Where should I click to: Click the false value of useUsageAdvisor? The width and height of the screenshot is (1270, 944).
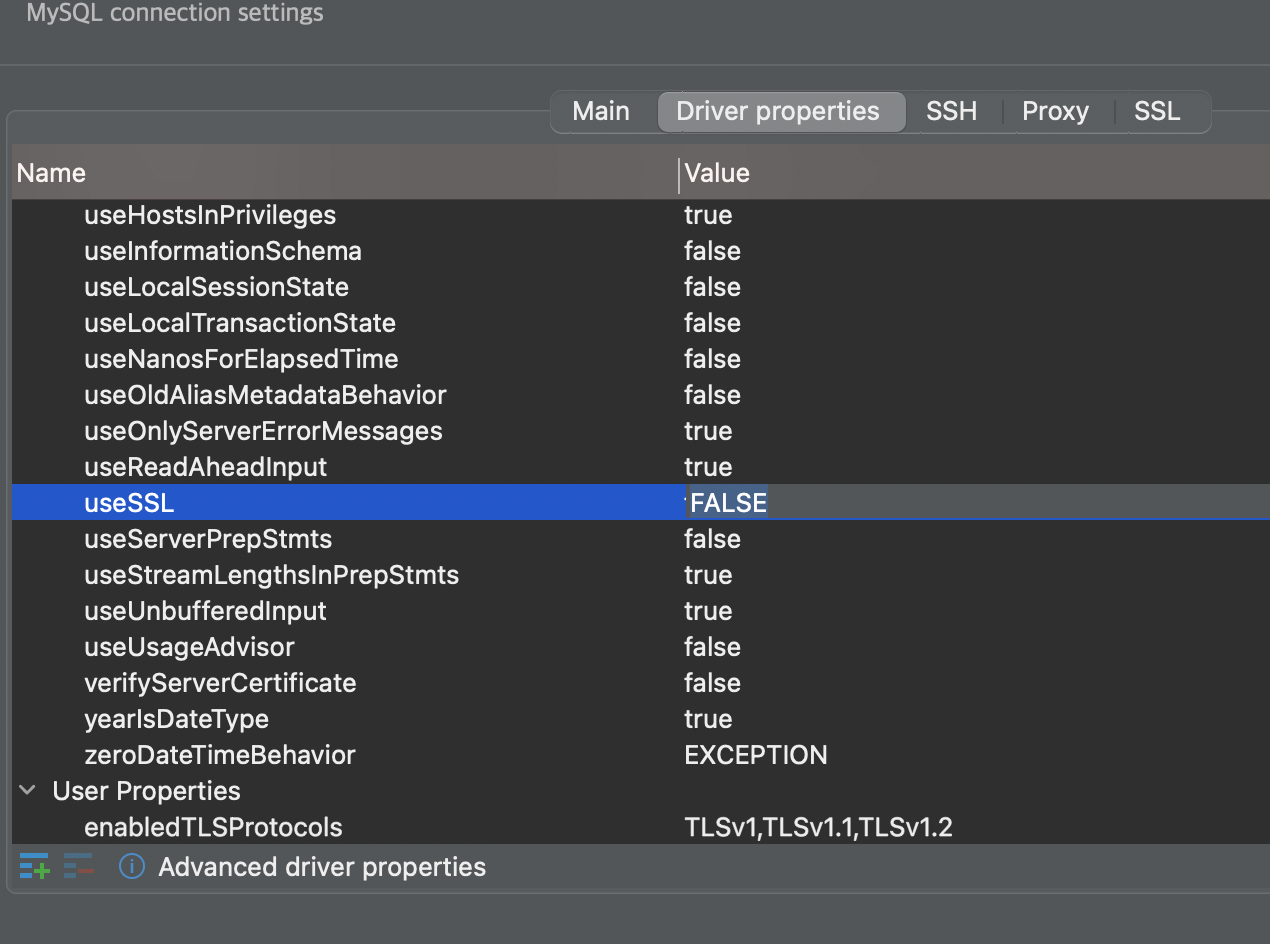[712, 647]
